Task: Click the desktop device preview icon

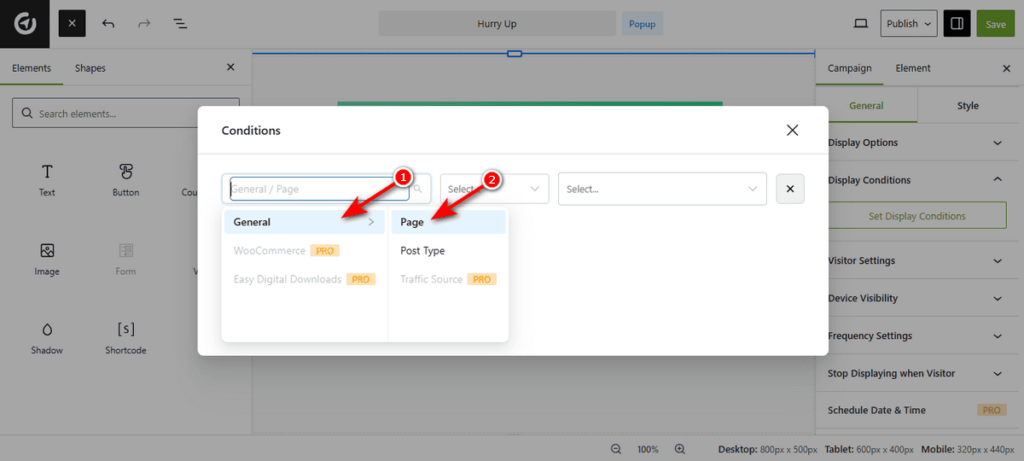Action: pos(860,23)
